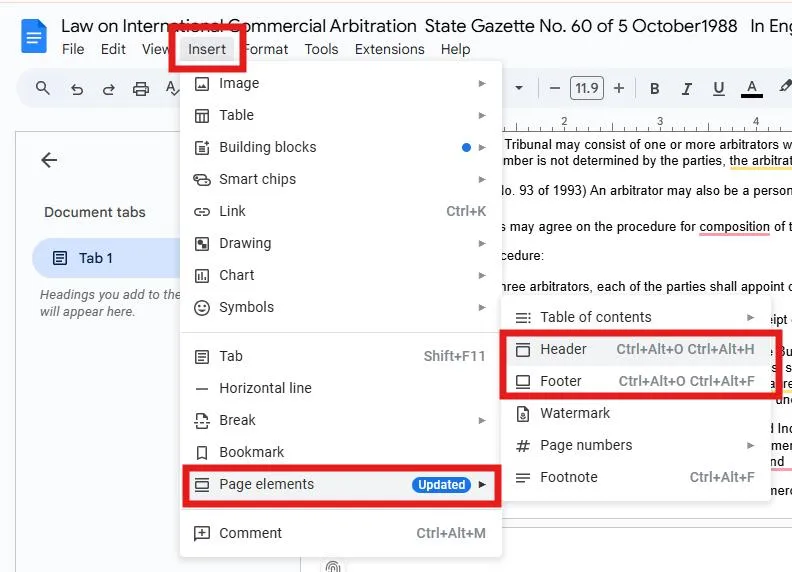Undo the last action
This screenshot has height=572, width=792.
coord(77,89)
